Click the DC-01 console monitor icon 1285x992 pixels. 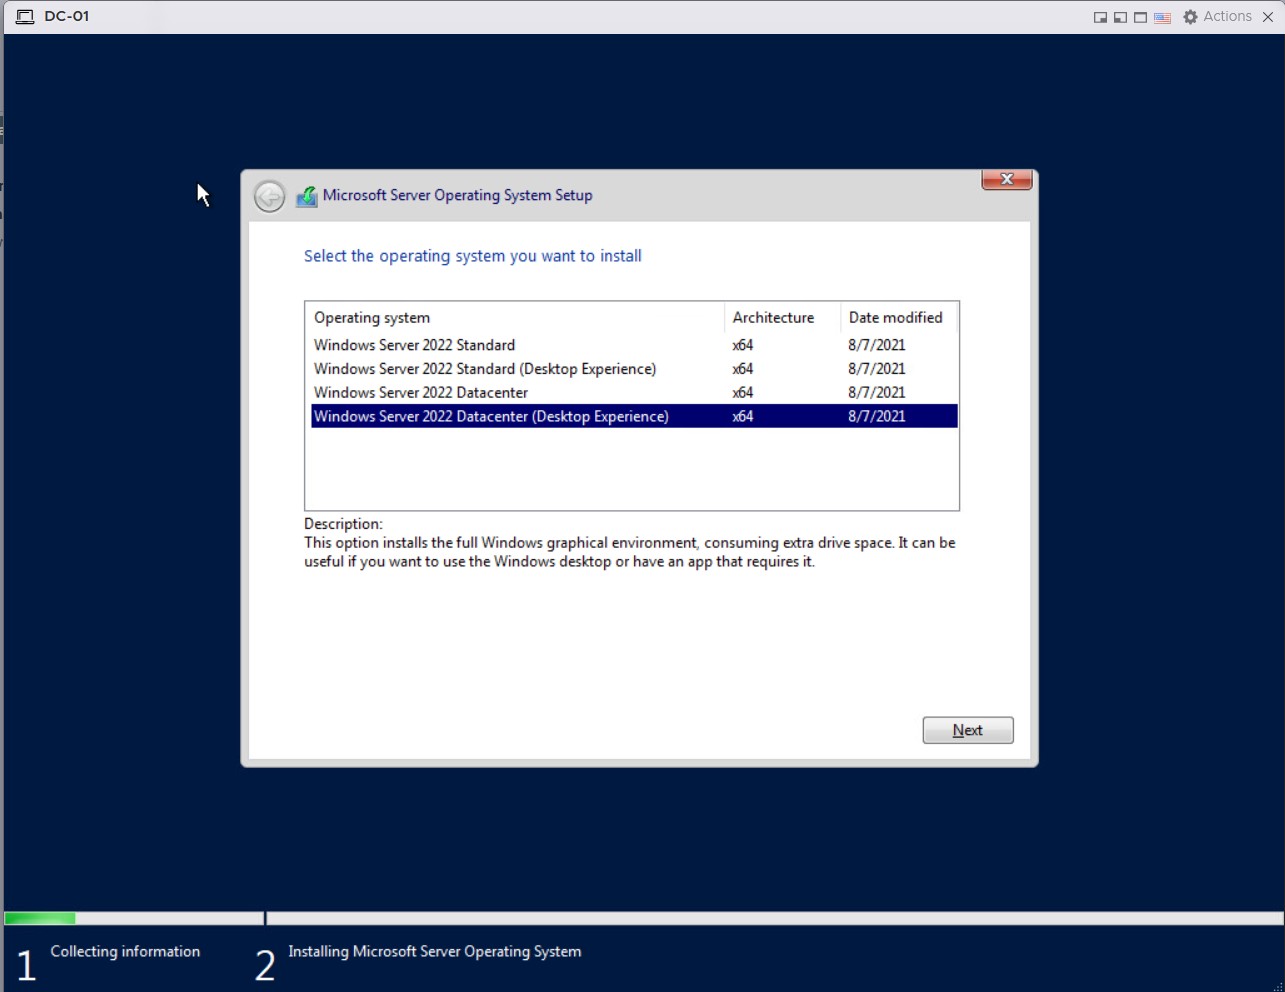click(25, 17)
